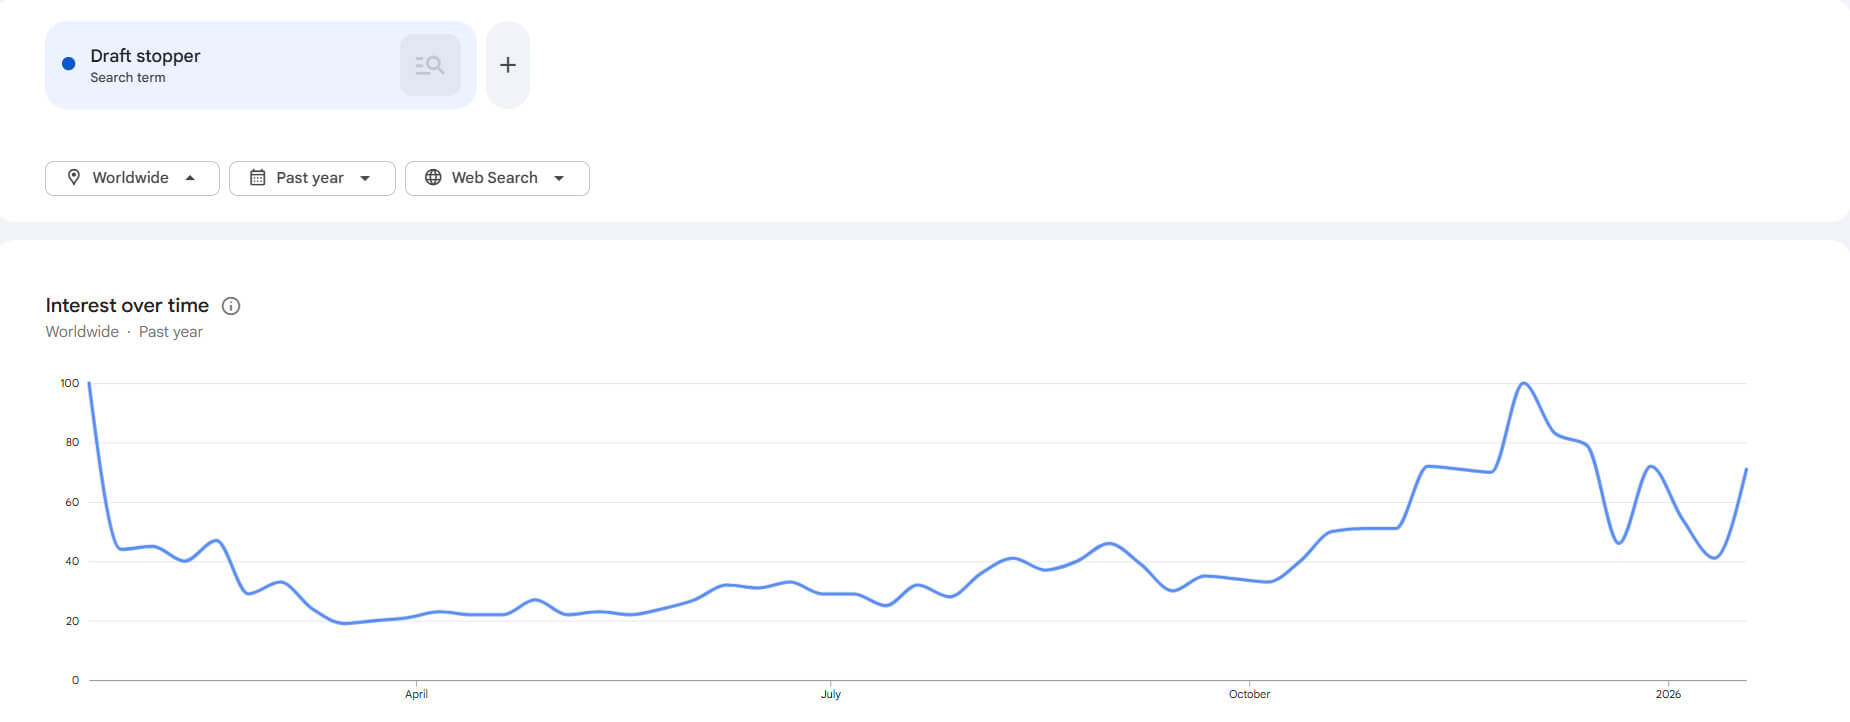
Task: Click the Past year filter label
Action: tap(310, 177)
